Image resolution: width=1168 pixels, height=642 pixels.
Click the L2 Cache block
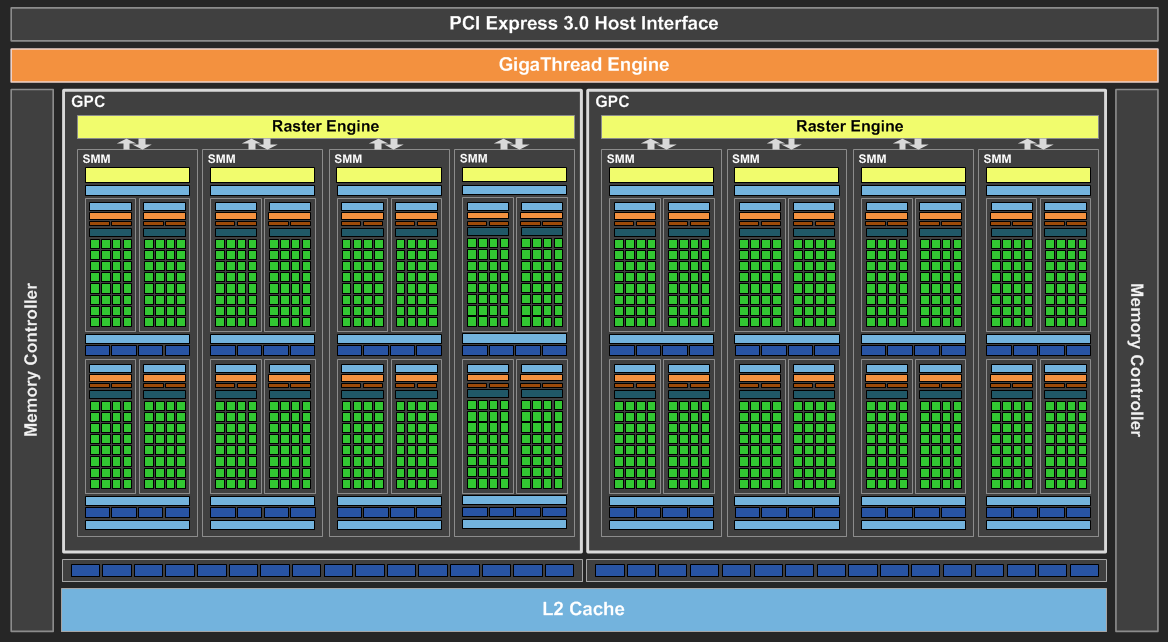click(583, 609)
